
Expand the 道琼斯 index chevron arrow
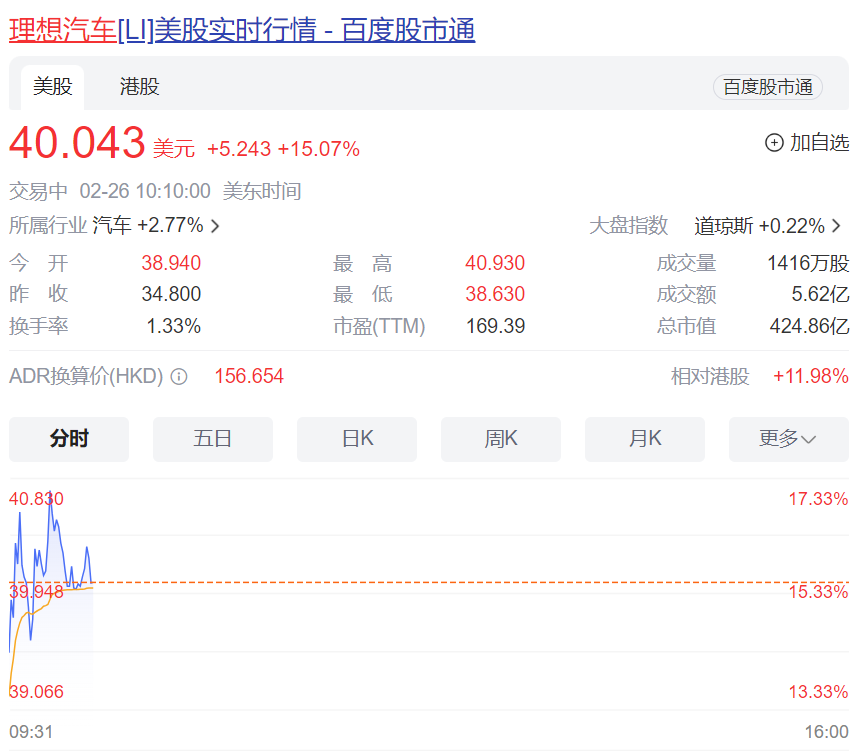pyautogui.click(x=836, y=226)
